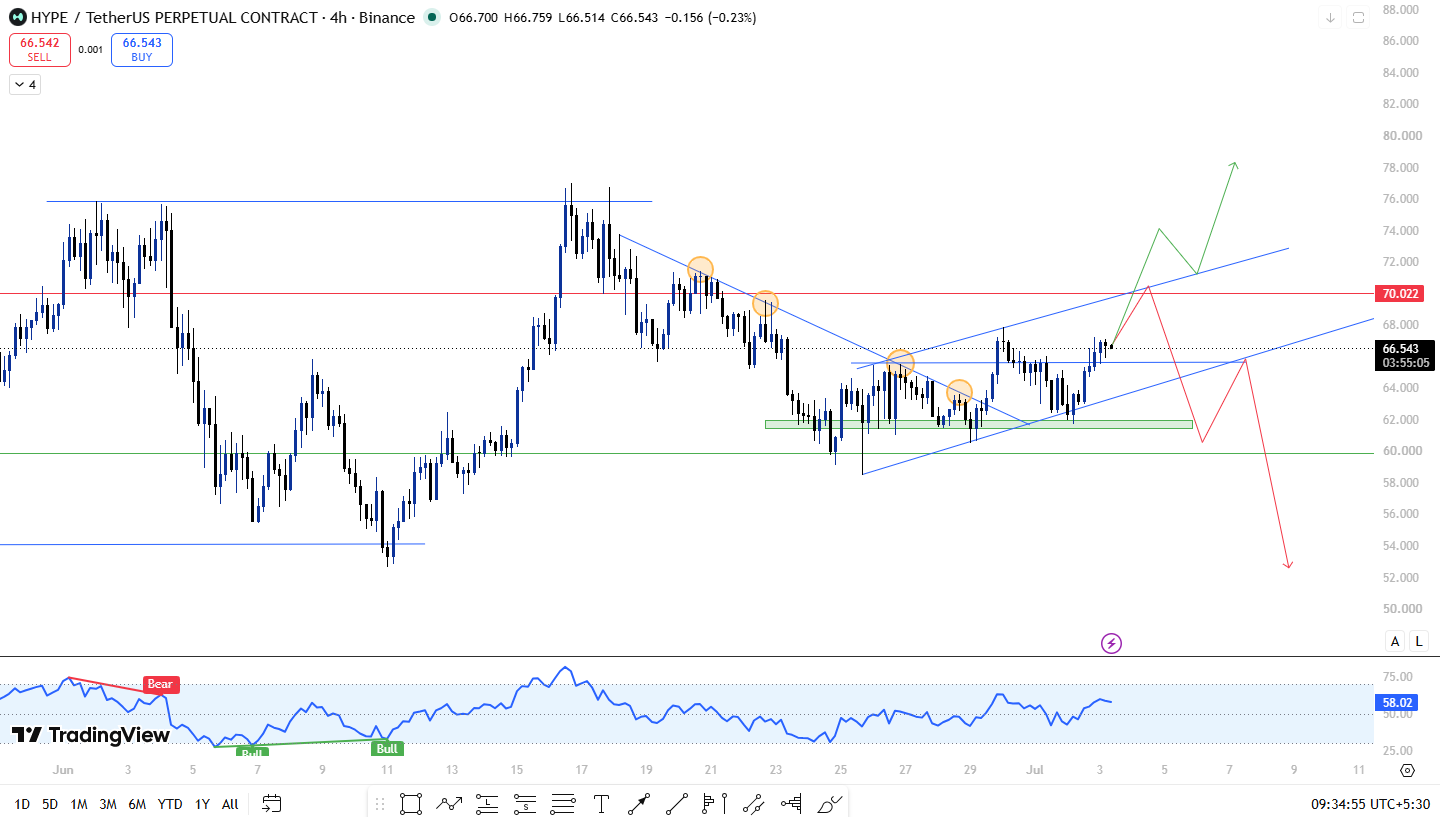Click the favorites toolbar drag handle
The width and height of the screenshot is (1440, 817).
click(x=379, y=803)
